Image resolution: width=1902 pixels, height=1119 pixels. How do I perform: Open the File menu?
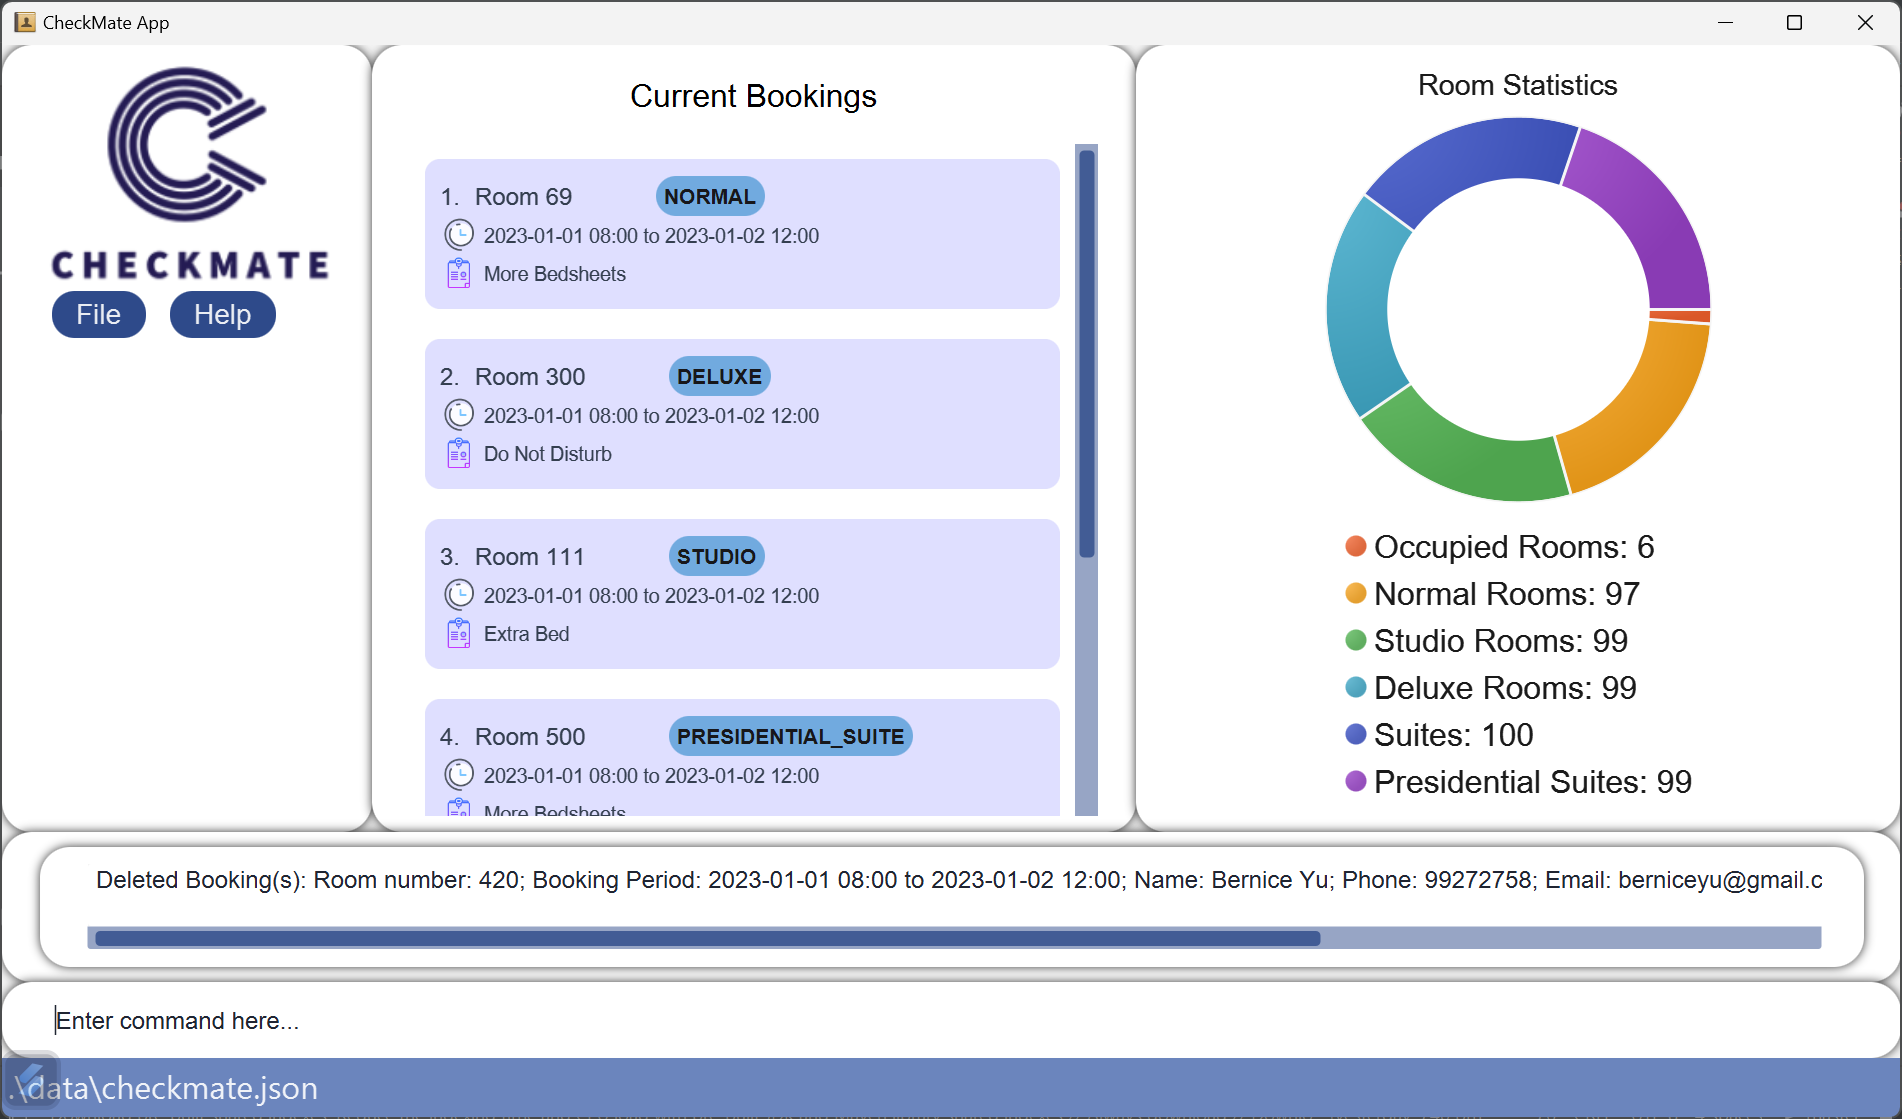[99, 315]
